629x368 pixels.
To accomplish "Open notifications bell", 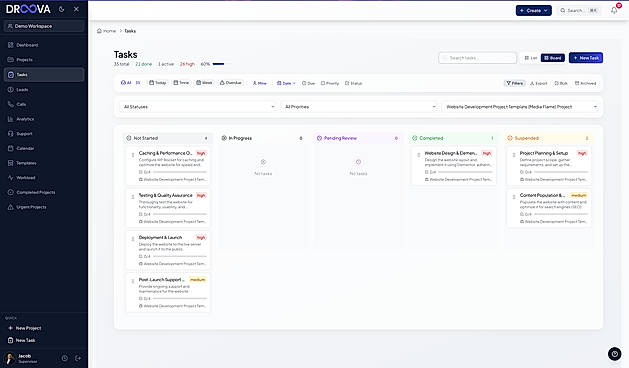I will tap(614, 10).
